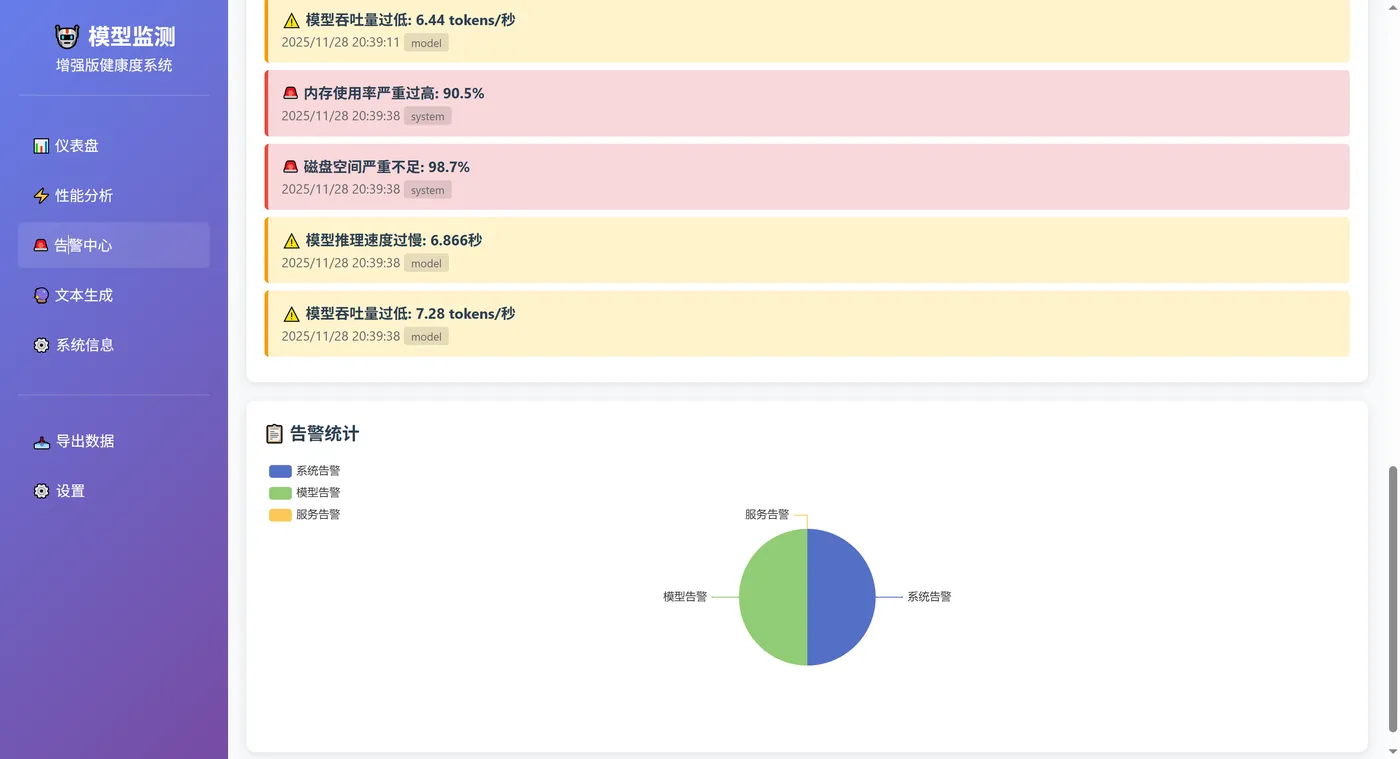Click the system tag on the 磁盘空间严重不足 alert
This screenshot has height=759, width=1400.
coord(427,190)
